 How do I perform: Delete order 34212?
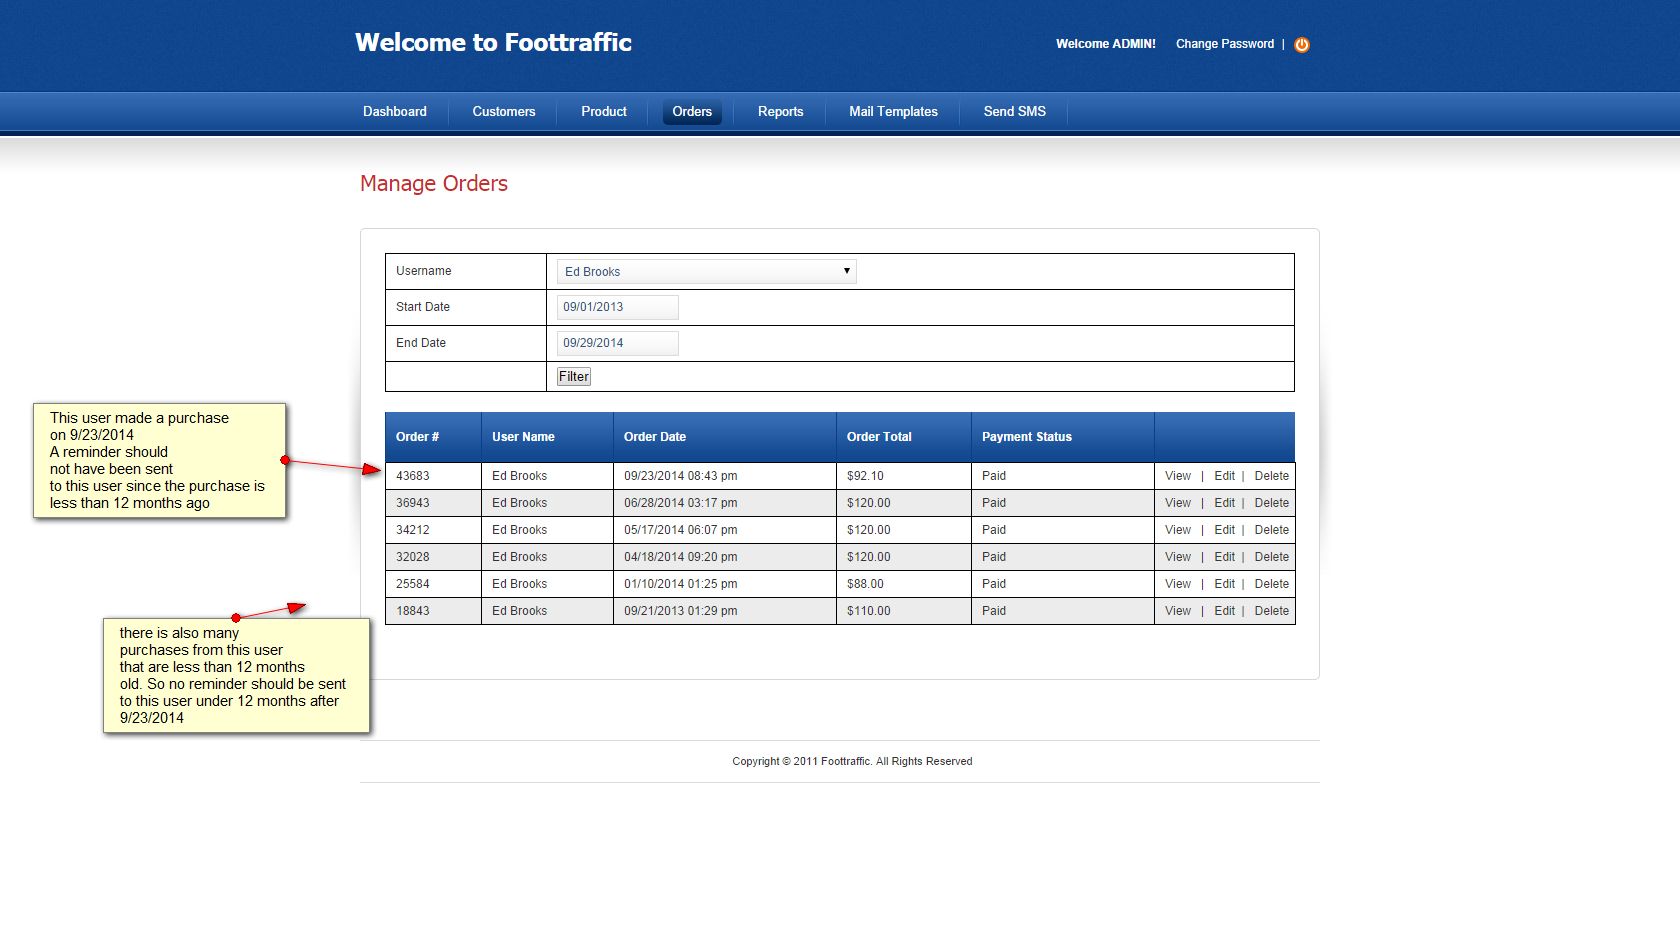tap(1271, 530)
